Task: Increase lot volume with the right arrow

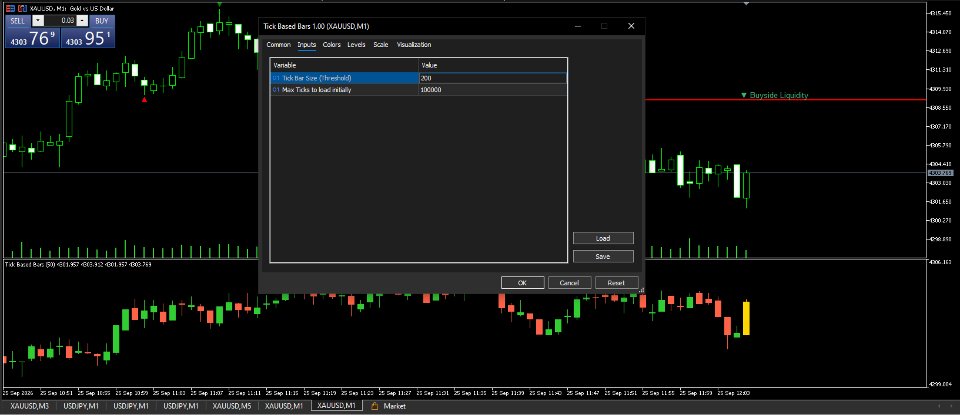Action: [x=83, y=21]
